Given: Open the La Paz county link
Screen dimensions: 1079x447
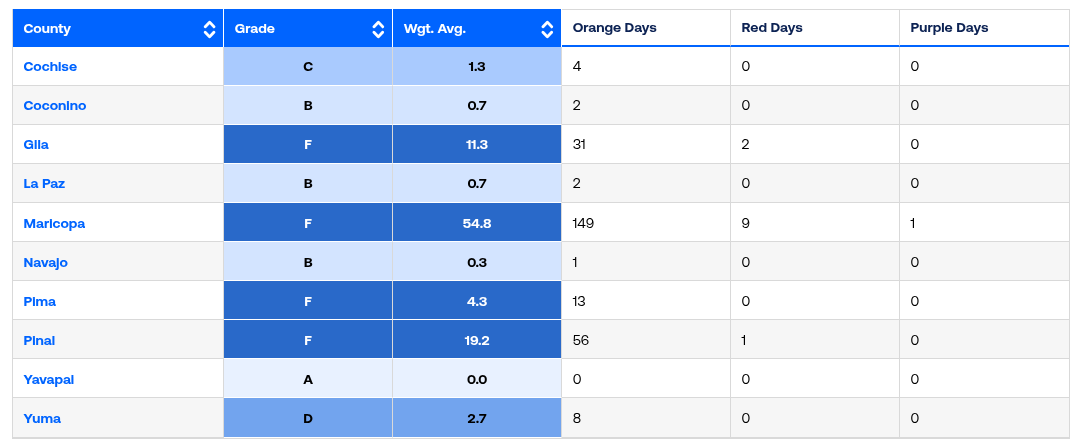Looking at the screenshot, I should coord(44,184).
